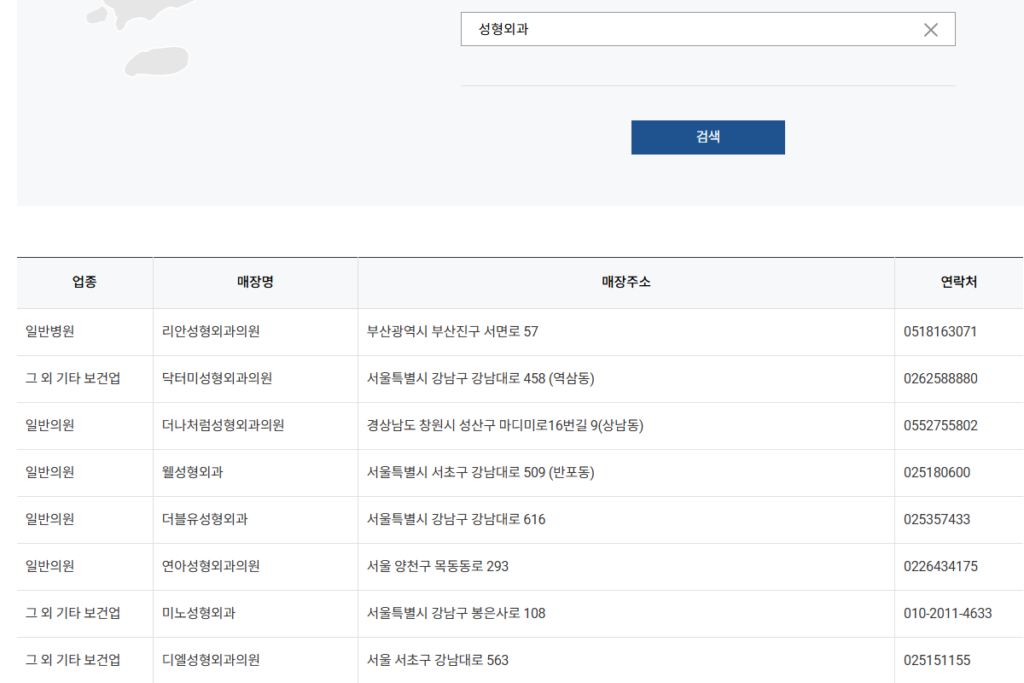The width and height of the screenshot is (1024, 683).
Task: Click the 연락처 column header
Action: click(958, 282)
